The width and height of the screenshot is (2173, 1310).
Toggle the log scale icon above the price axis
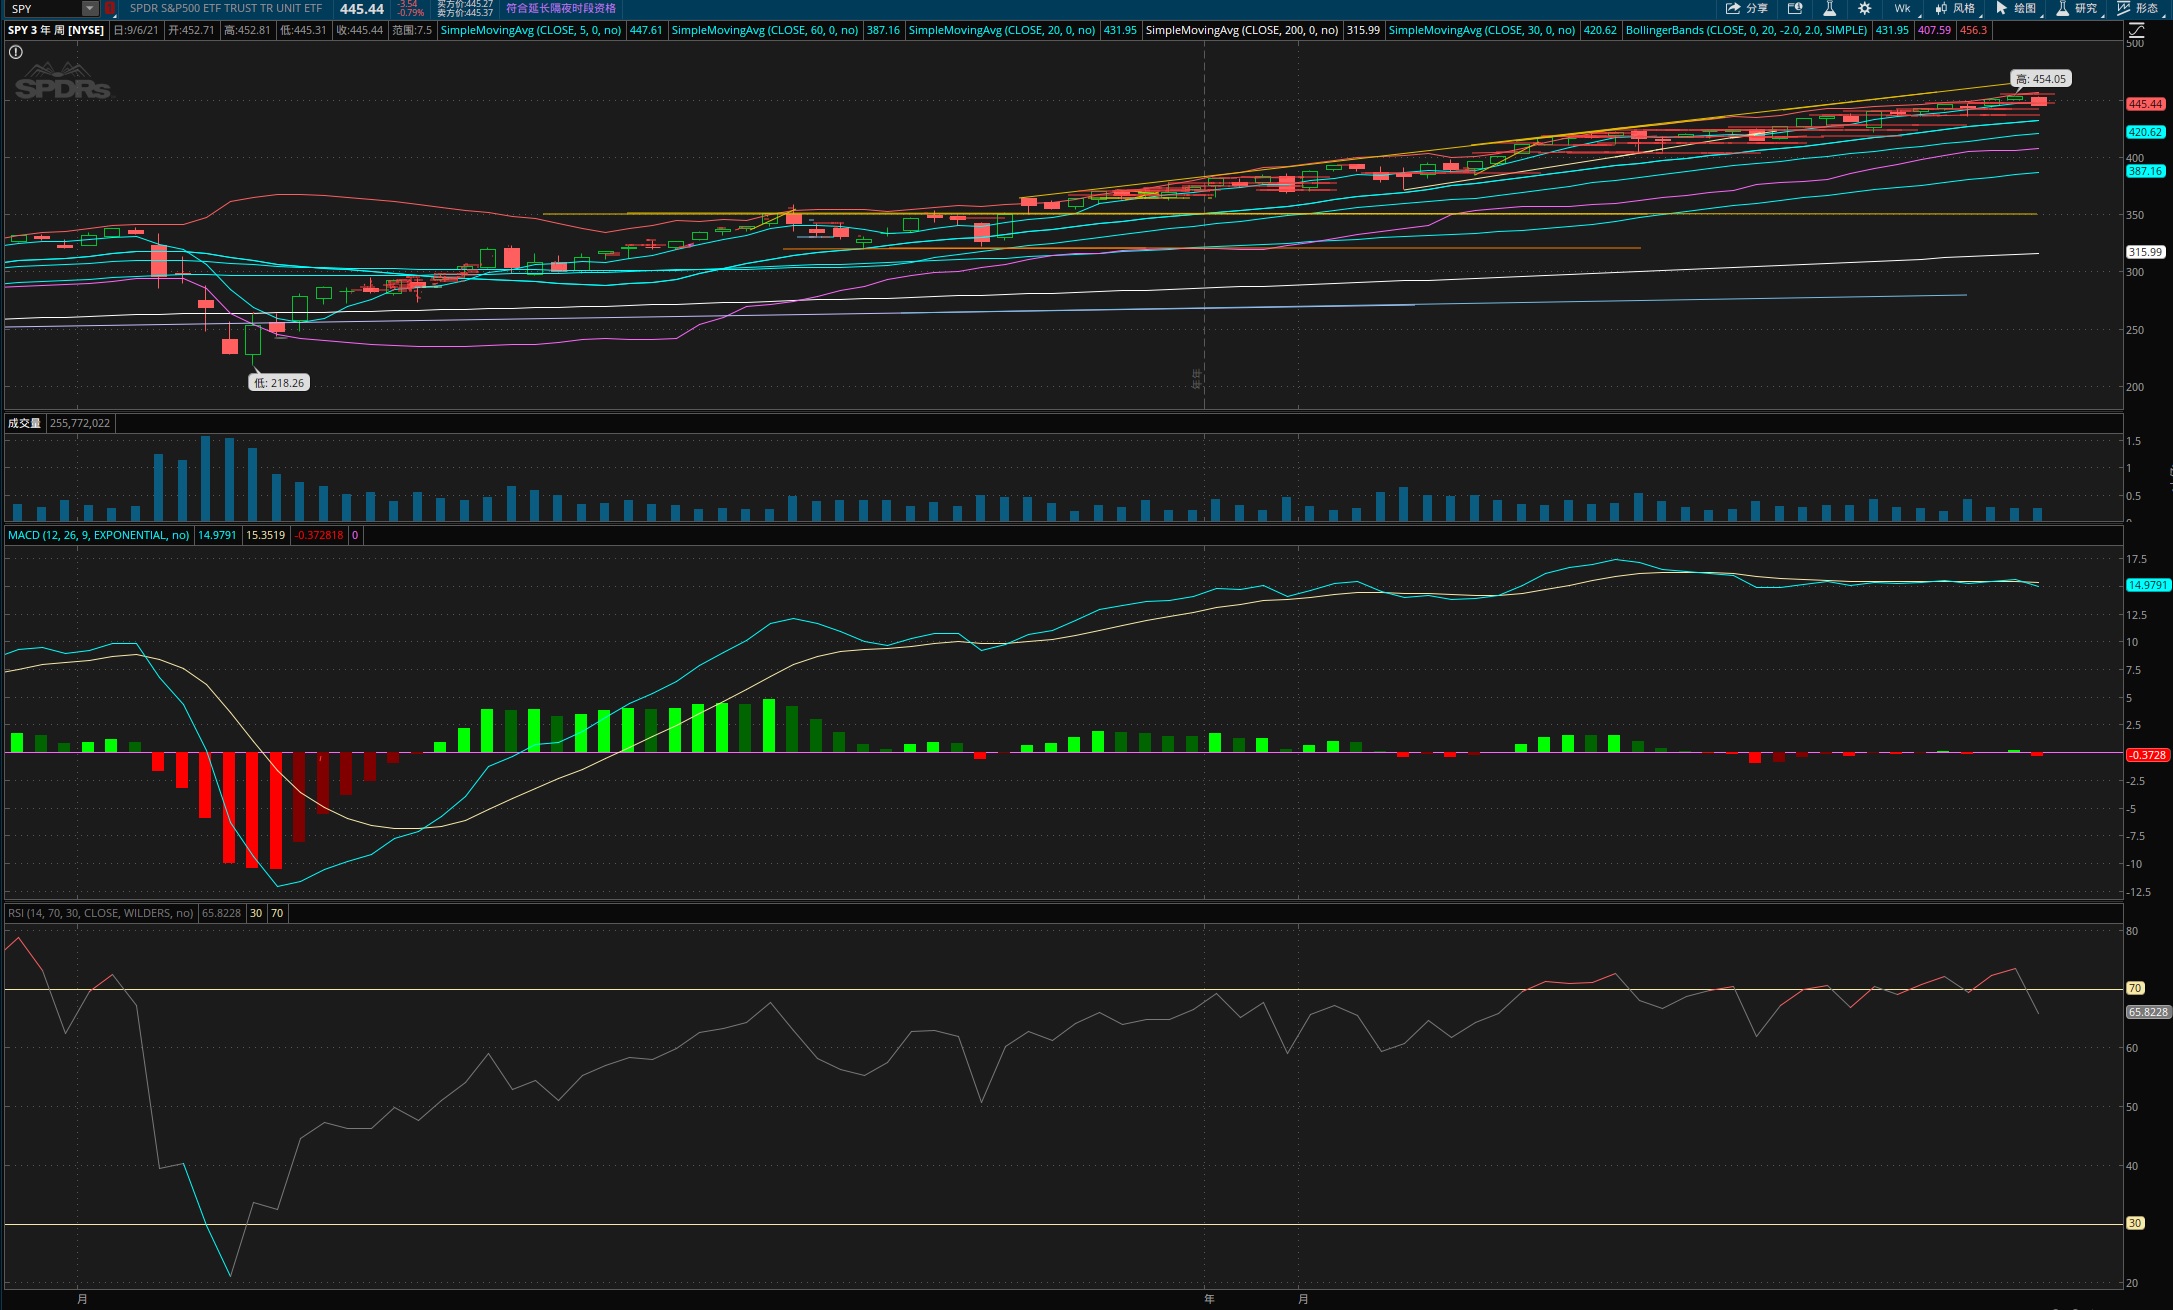(x=2136, y=30)
